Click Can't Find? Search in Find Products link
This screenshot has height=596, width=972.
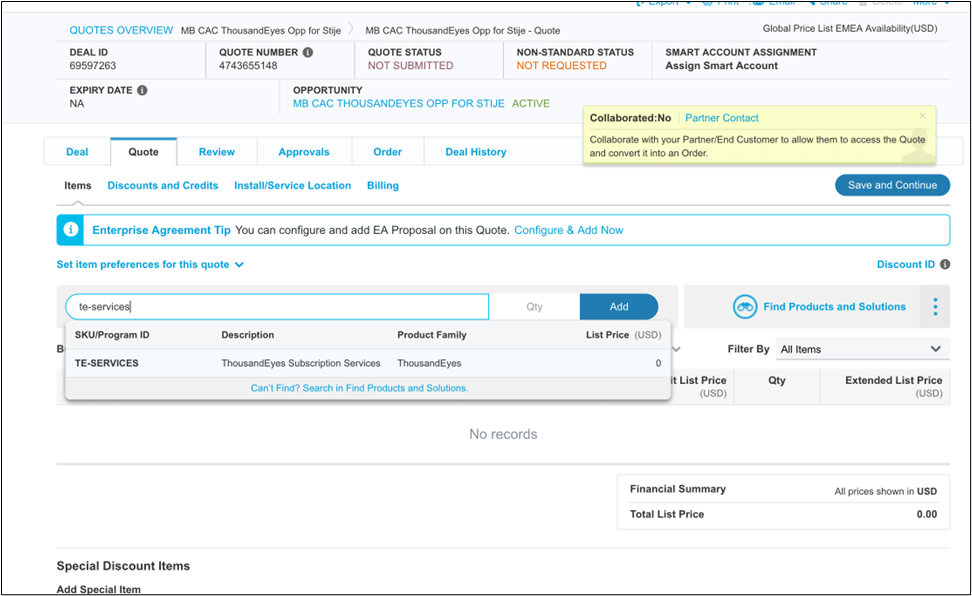click(359, 388)
